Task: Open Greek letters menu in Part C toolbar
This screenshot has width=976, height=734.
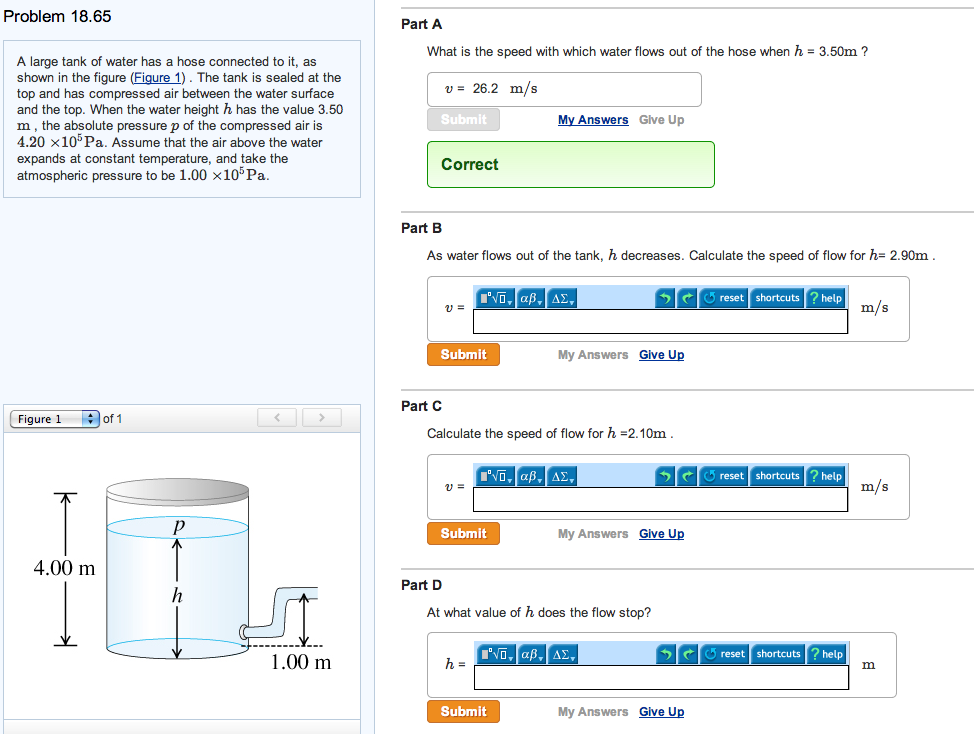Action: coord(530,476)
